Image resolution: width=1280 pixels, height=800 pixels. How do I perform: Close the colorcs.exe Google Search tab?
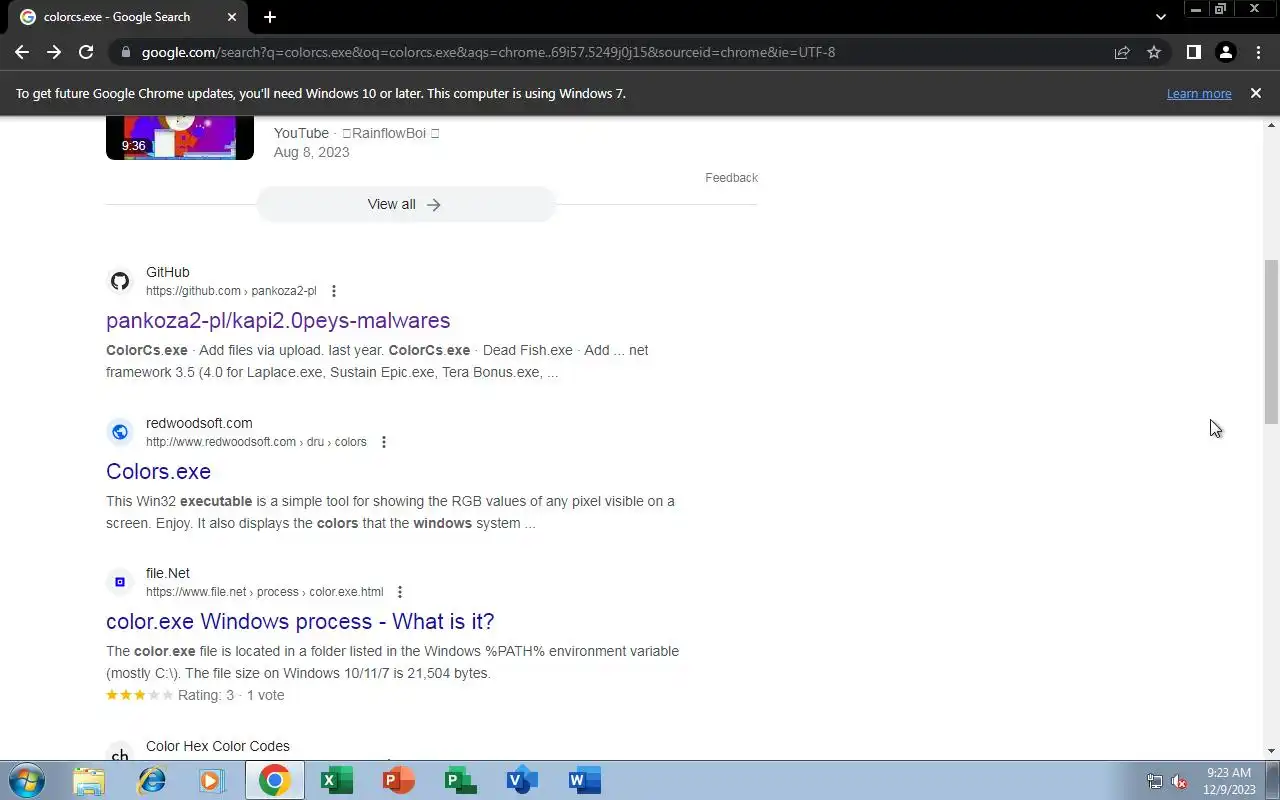[x=232, y=17]
